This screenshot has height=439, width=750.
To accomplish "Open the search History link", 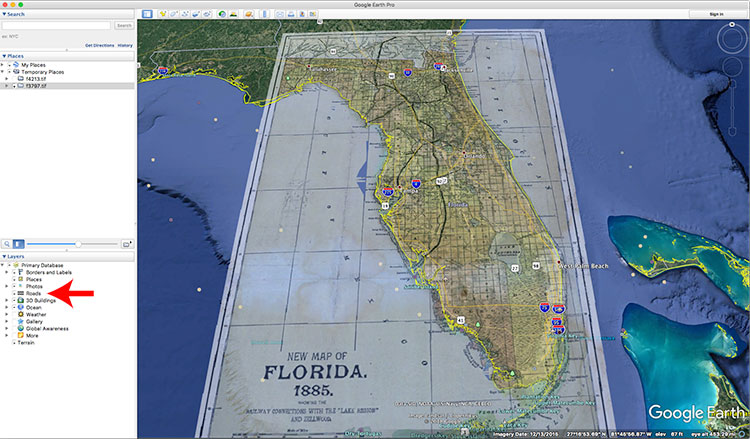I will 125,45.
